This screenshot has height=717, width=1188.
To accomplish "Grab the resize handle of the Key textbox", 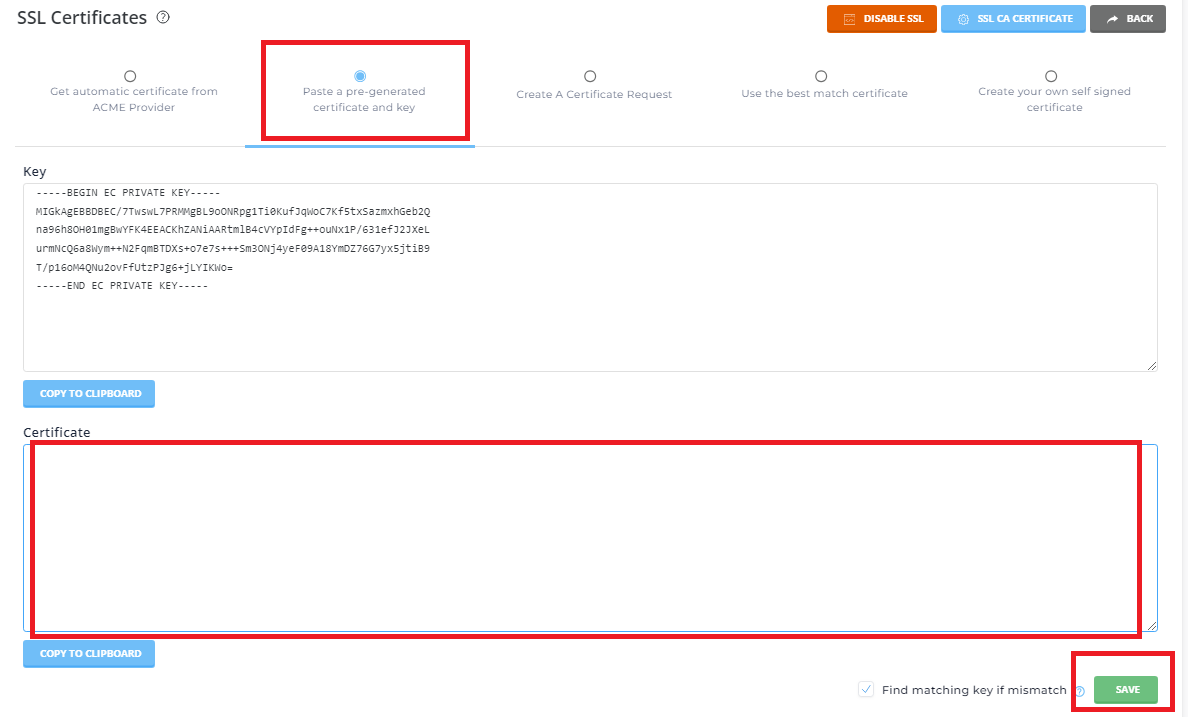I will click(1152, 366).
